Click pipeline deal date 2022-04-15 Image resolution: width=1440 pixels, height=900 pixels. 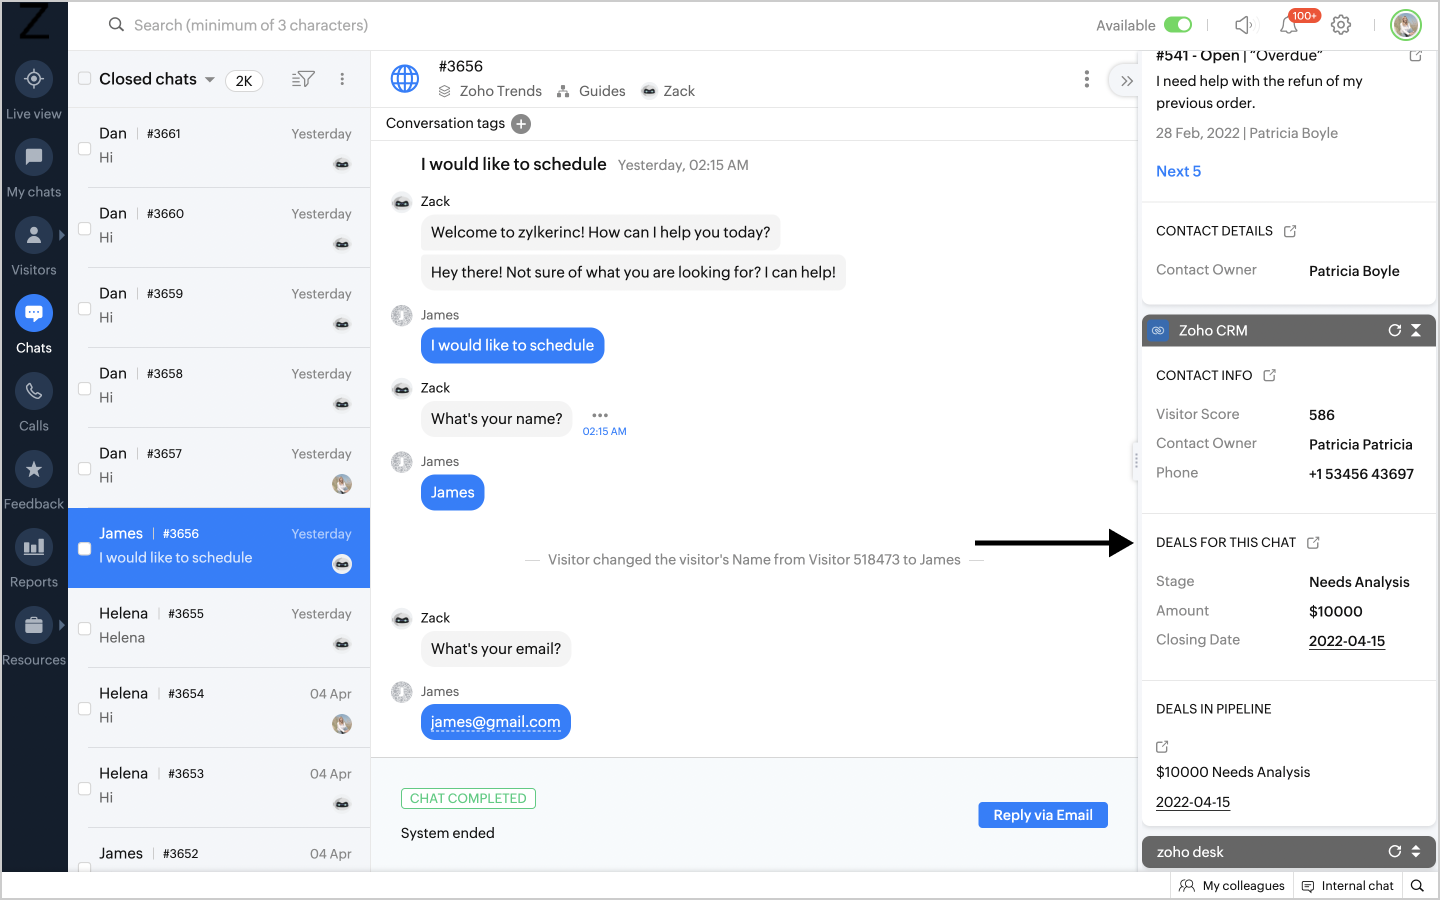1193,802
